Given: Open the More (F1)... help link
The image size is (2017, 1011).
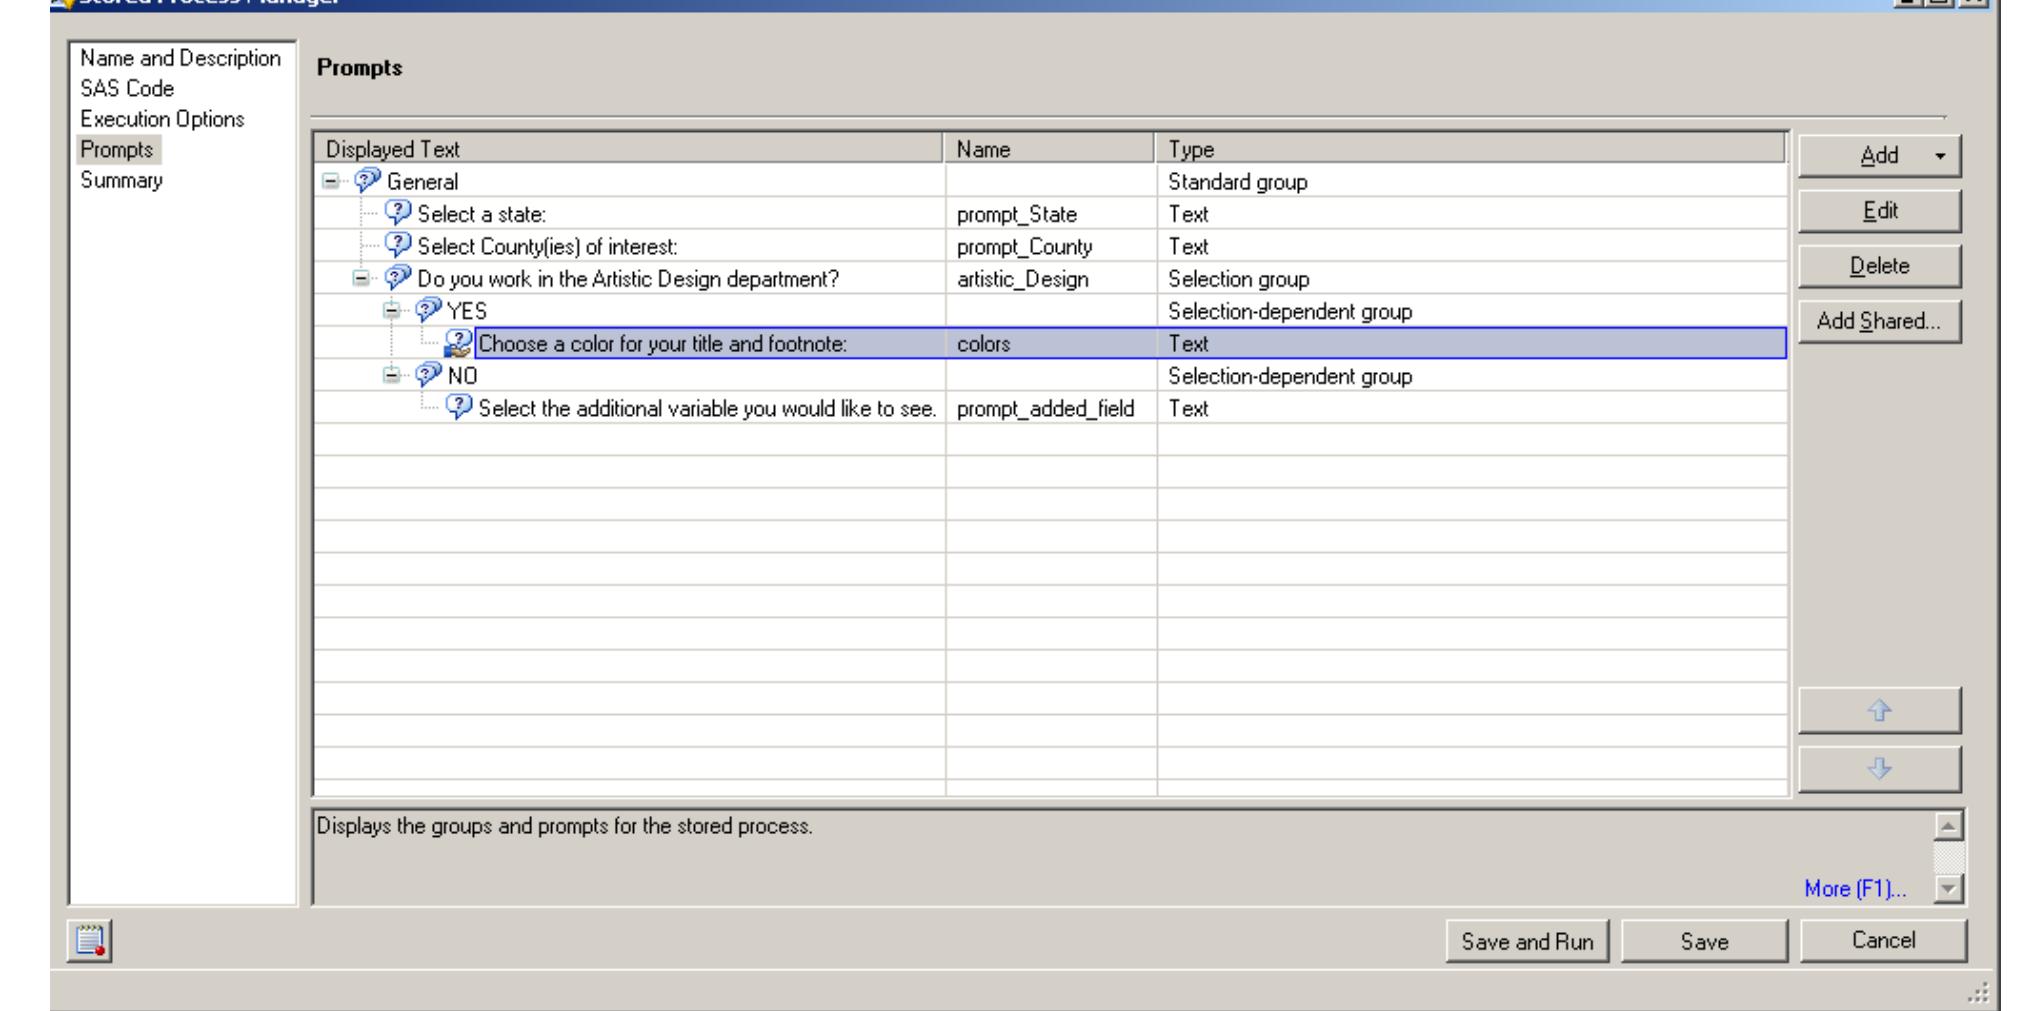Looking at the screenshot, I should (1855, 888).
